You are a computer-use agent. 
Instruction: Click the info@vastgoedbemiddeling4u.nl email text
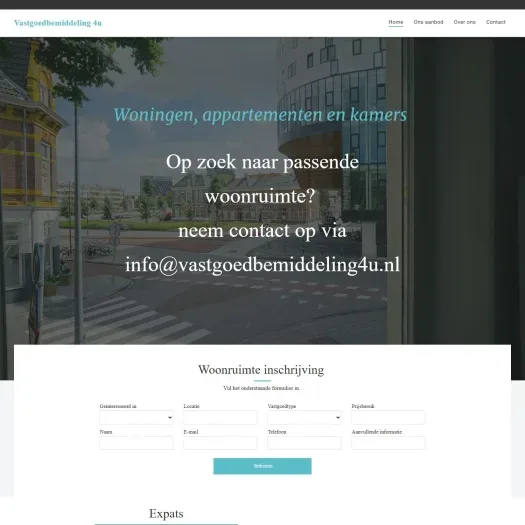(x=262, y=265)
